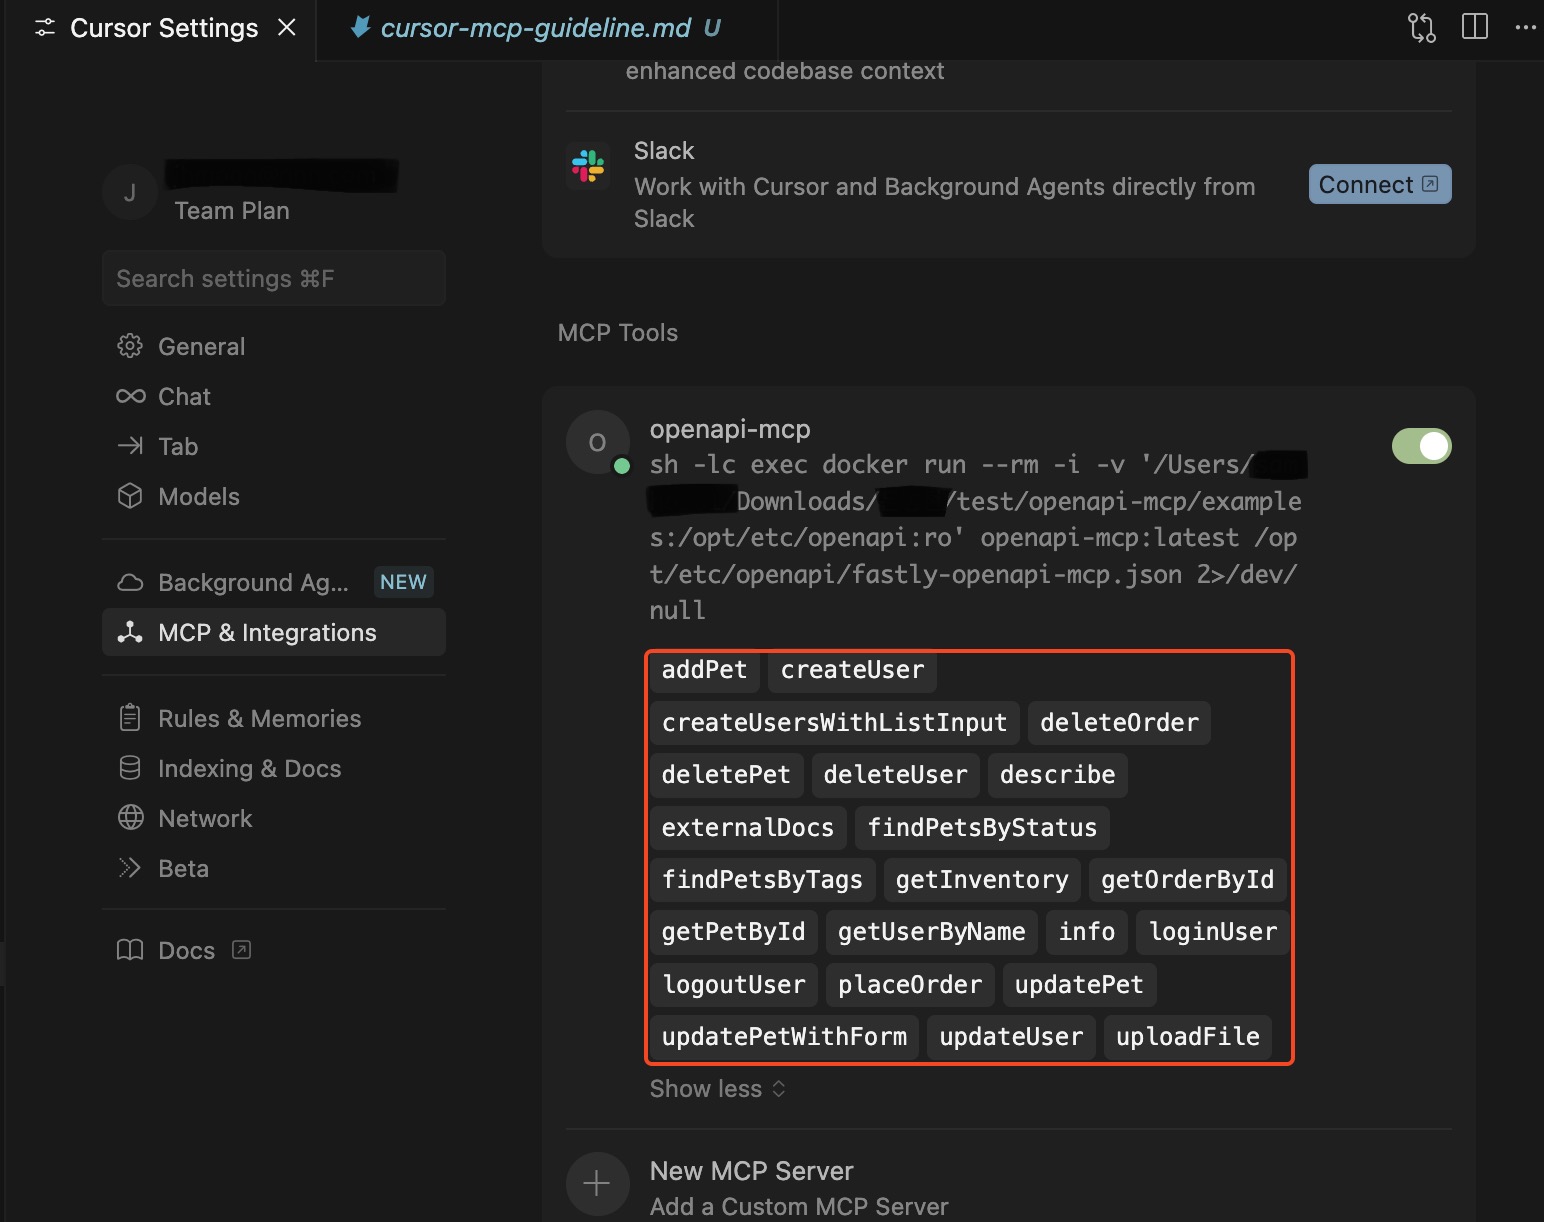
Task: Click the Docs external-link arrow icon
Action: coord(241,950)
